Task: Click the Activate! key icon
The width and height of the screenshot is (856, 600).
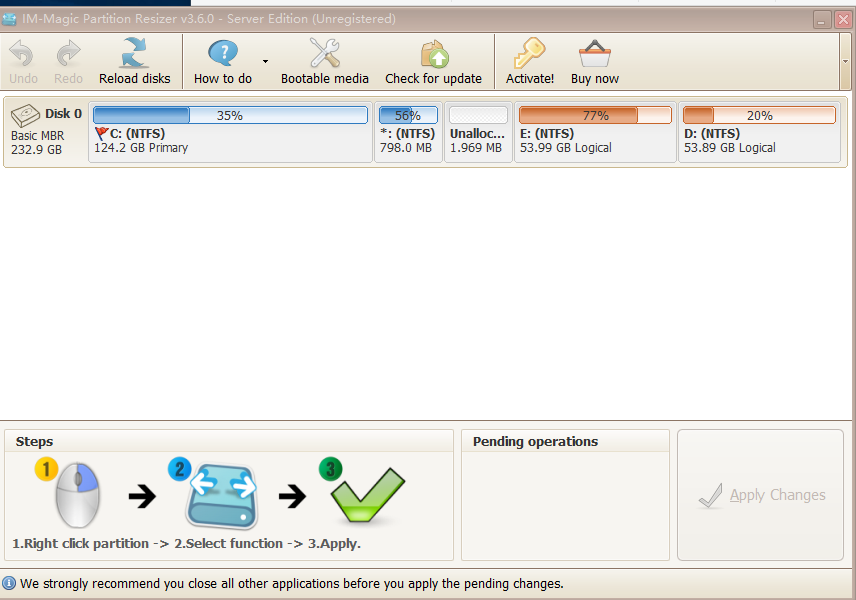Action: [x=530, y=53]
